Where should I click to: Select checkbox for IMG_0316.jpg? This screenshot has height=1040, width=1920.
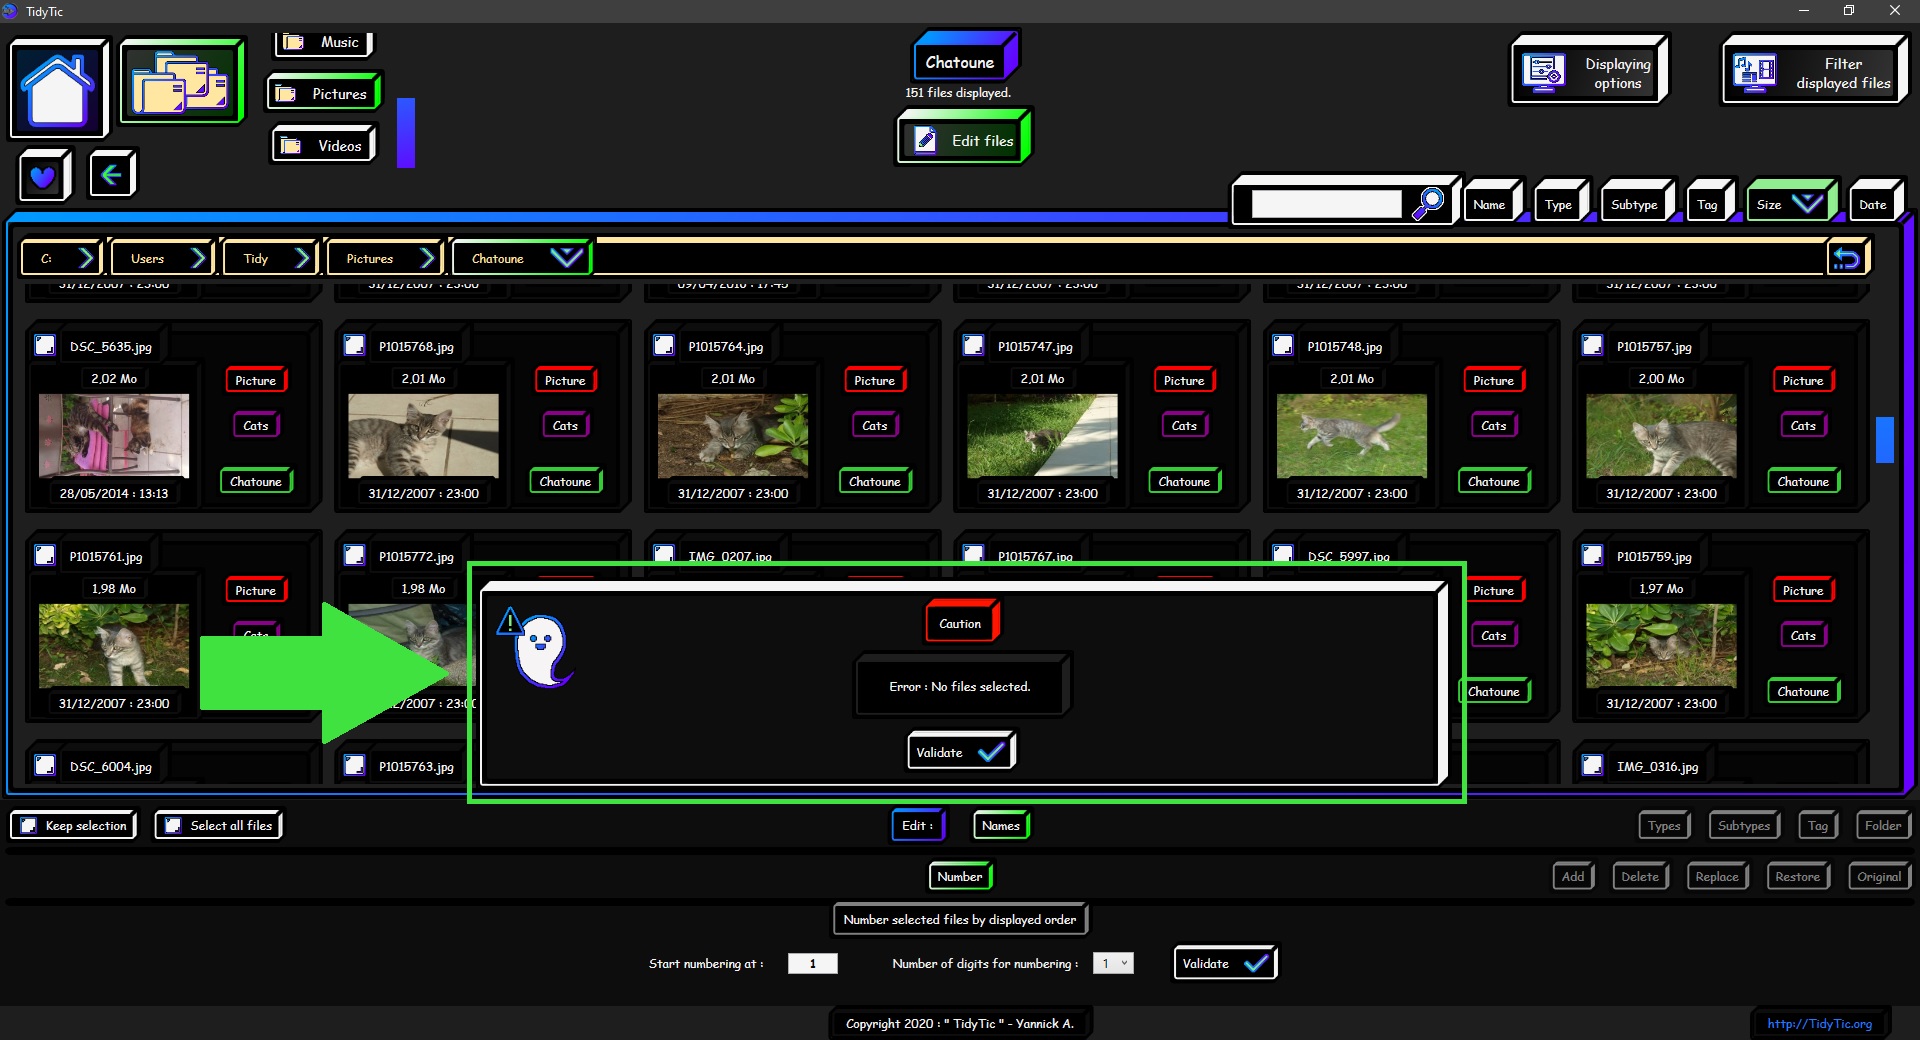coord(1592,765)
